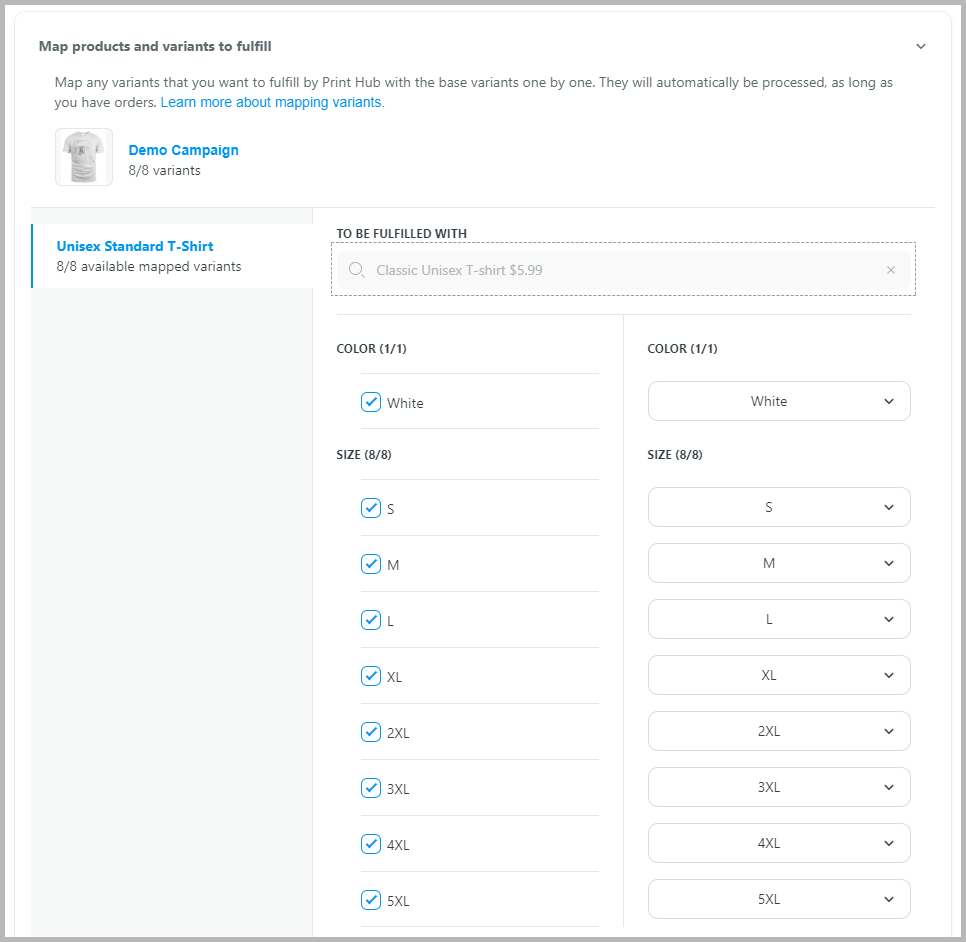
Task: Open Learn more about mapping variants link
Action: pos(272,102)
